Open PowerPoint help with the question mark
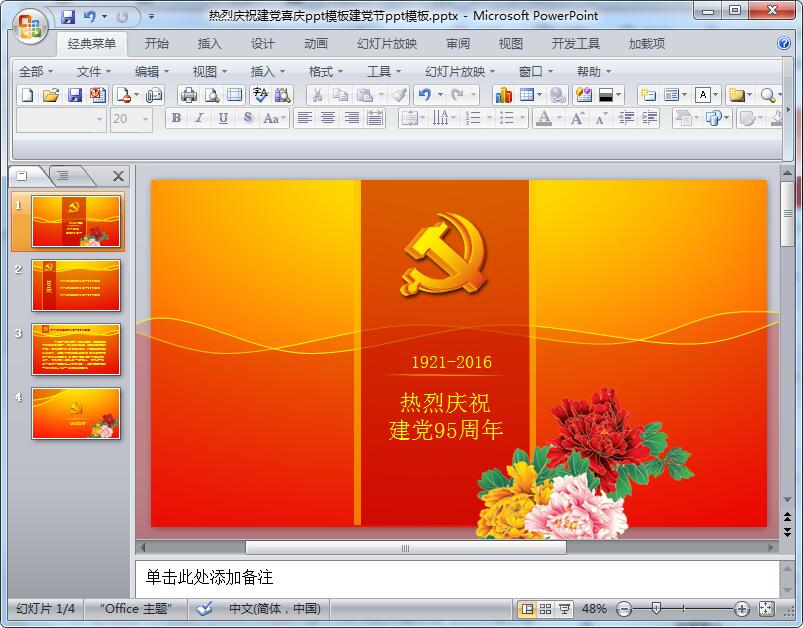Viewport: 803px width, 628px height. 784,43
